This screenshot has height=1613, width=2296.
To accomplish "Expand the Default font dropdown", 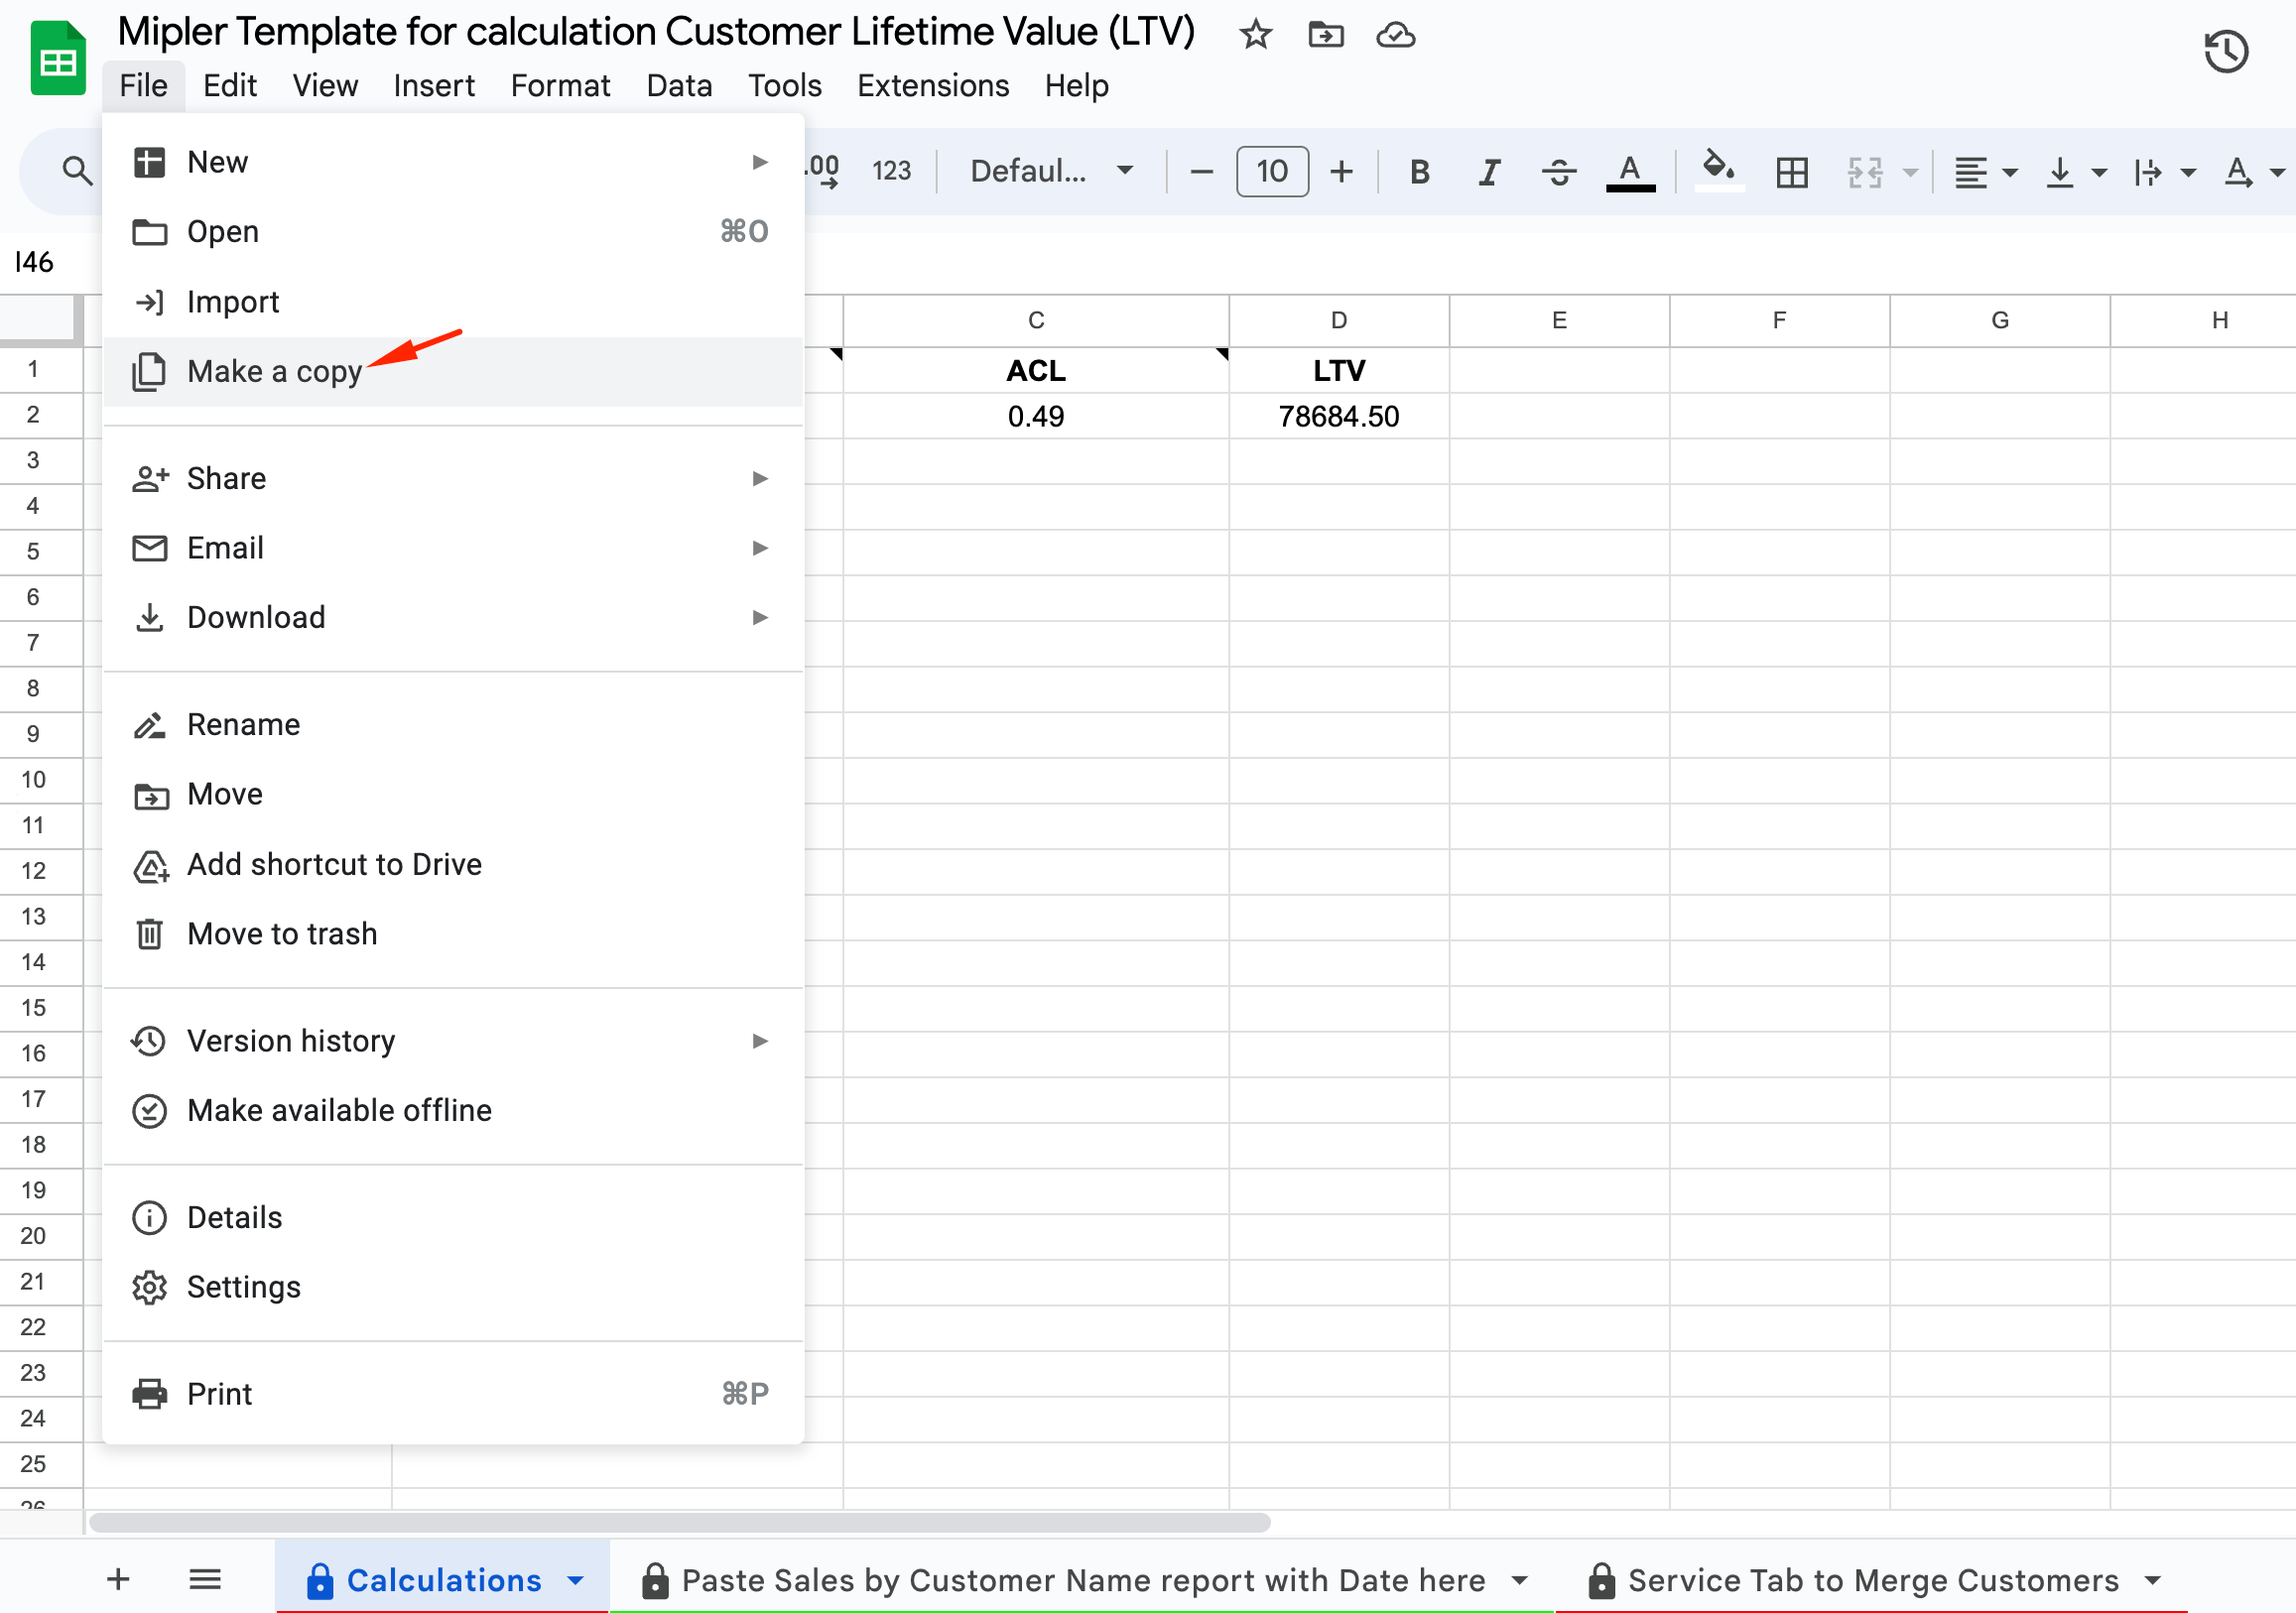I will coord(1051,171).
